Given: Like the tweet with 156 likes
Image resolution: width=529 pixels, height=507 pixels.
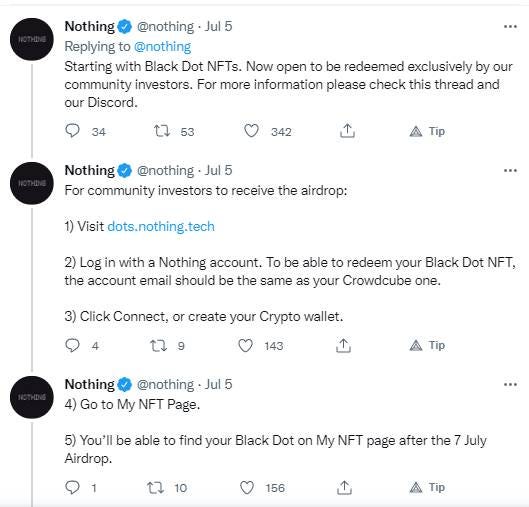Looking at the screenshot, I should [x=247, y=487].
